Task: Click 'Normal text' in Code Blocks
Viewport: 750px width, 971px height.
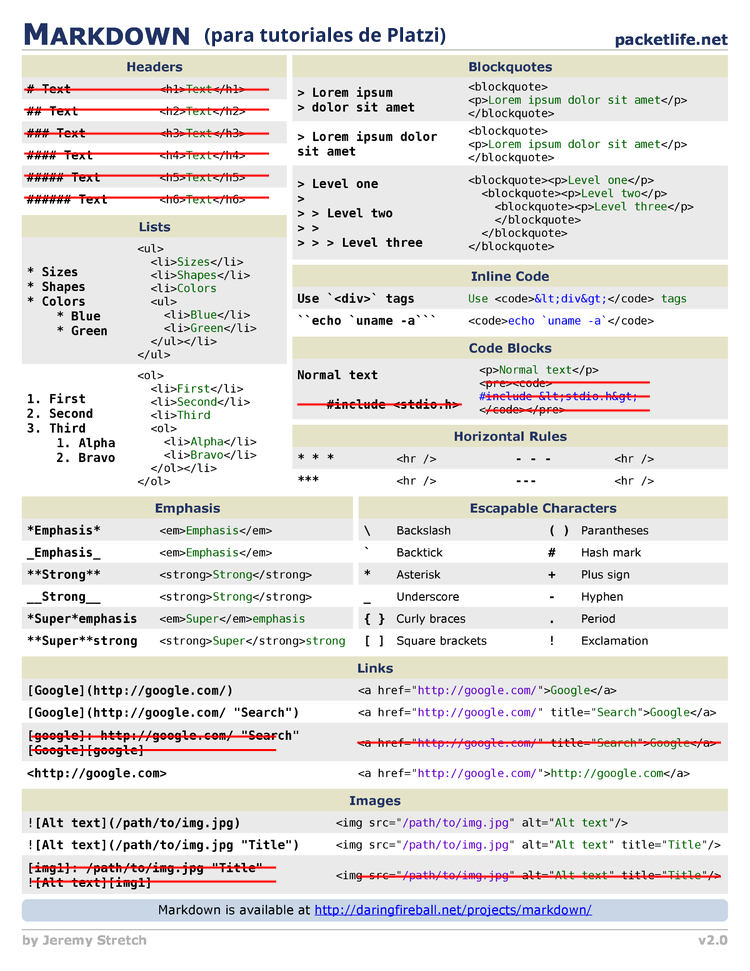Action: coord(337,375)
